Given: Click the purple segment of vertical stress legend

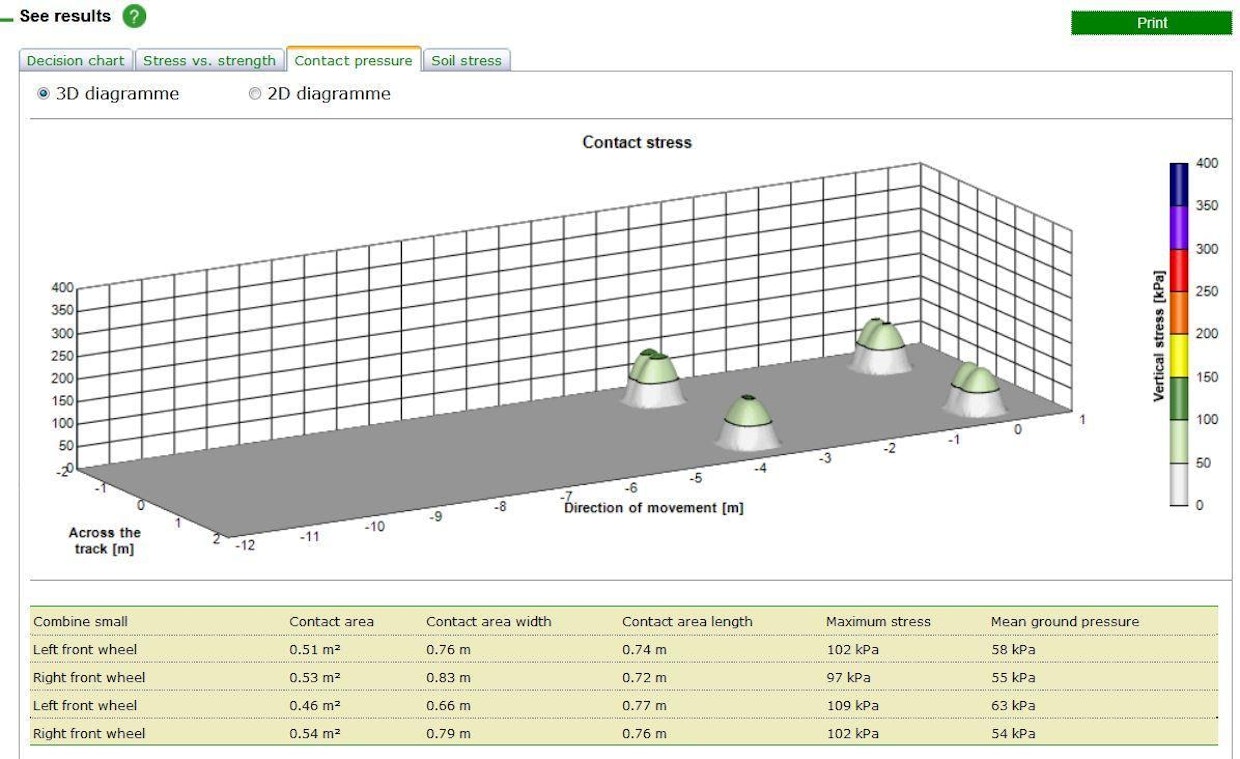Looking at the screenshot, I should pyautogui.click(x=1179, y=227).
